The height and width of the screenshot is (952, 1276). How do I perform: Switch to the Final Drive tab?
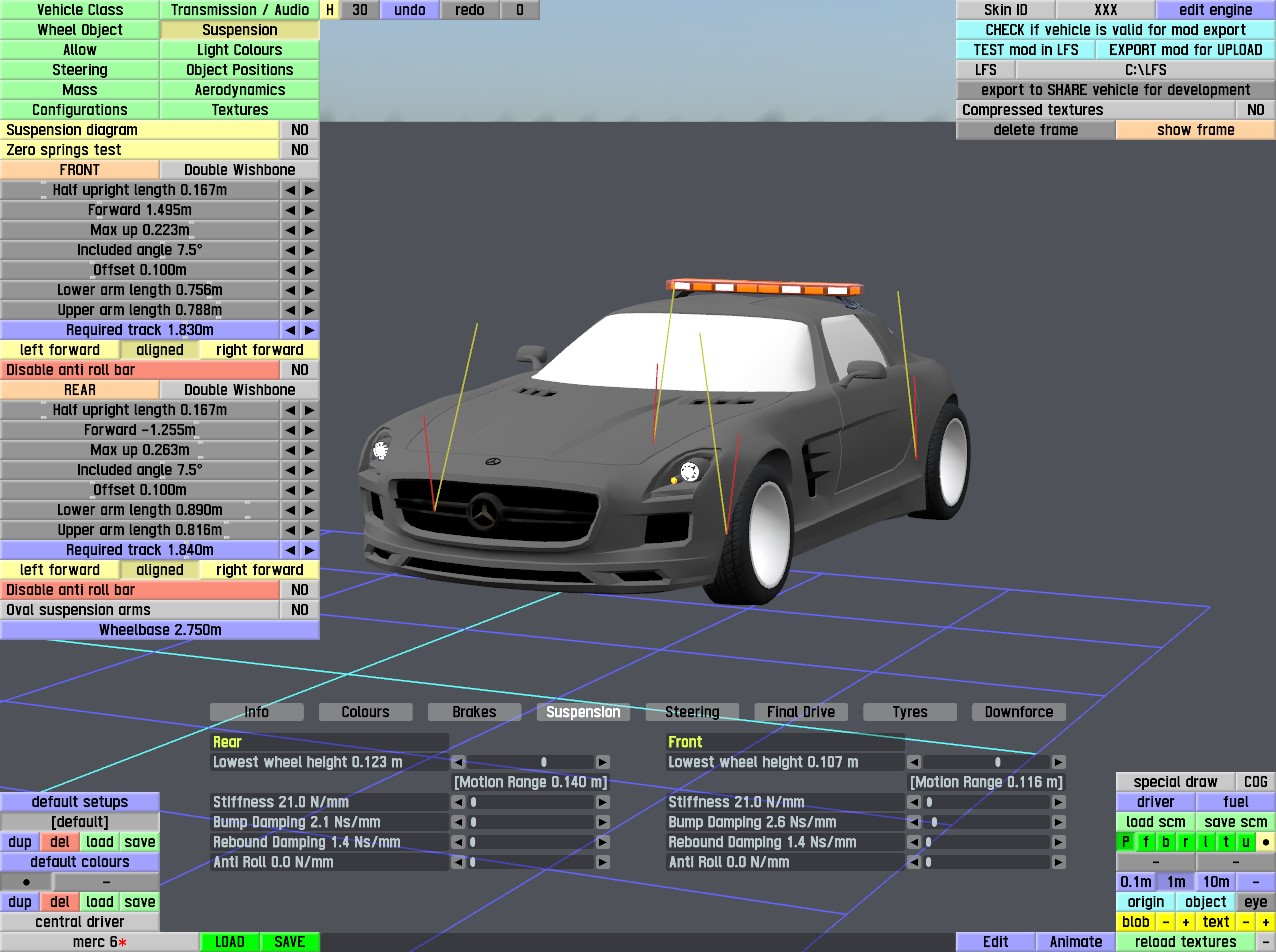801,712
